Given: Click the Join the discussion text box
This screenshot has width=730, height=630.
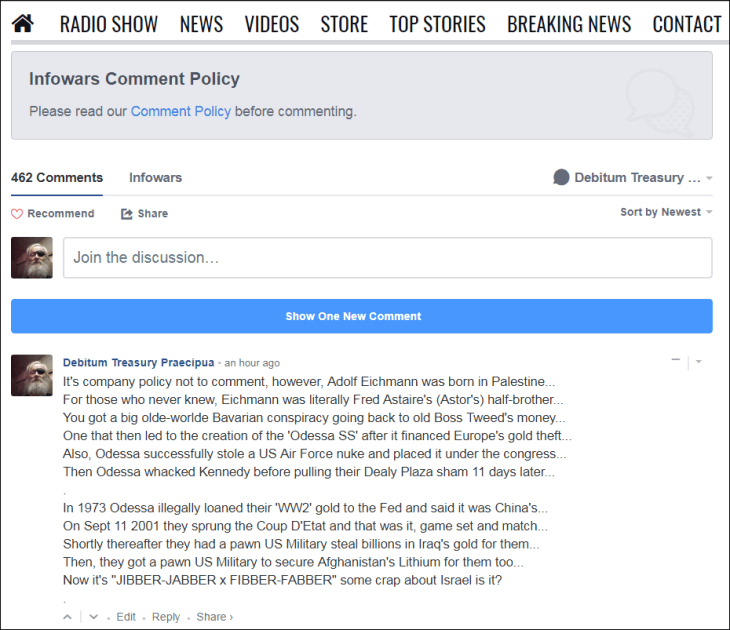Looking at the screenshot, I should (387, 258).
